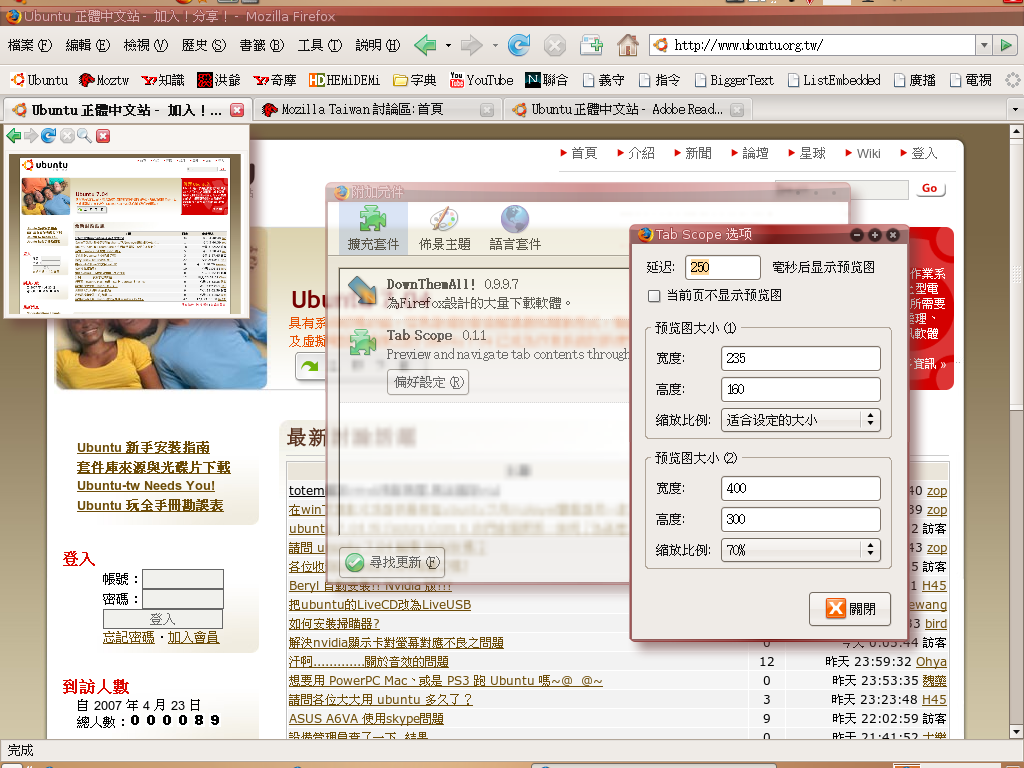Click the green Go arrow beside the URL bar
1024x768 pixels.
(1006, 45)
